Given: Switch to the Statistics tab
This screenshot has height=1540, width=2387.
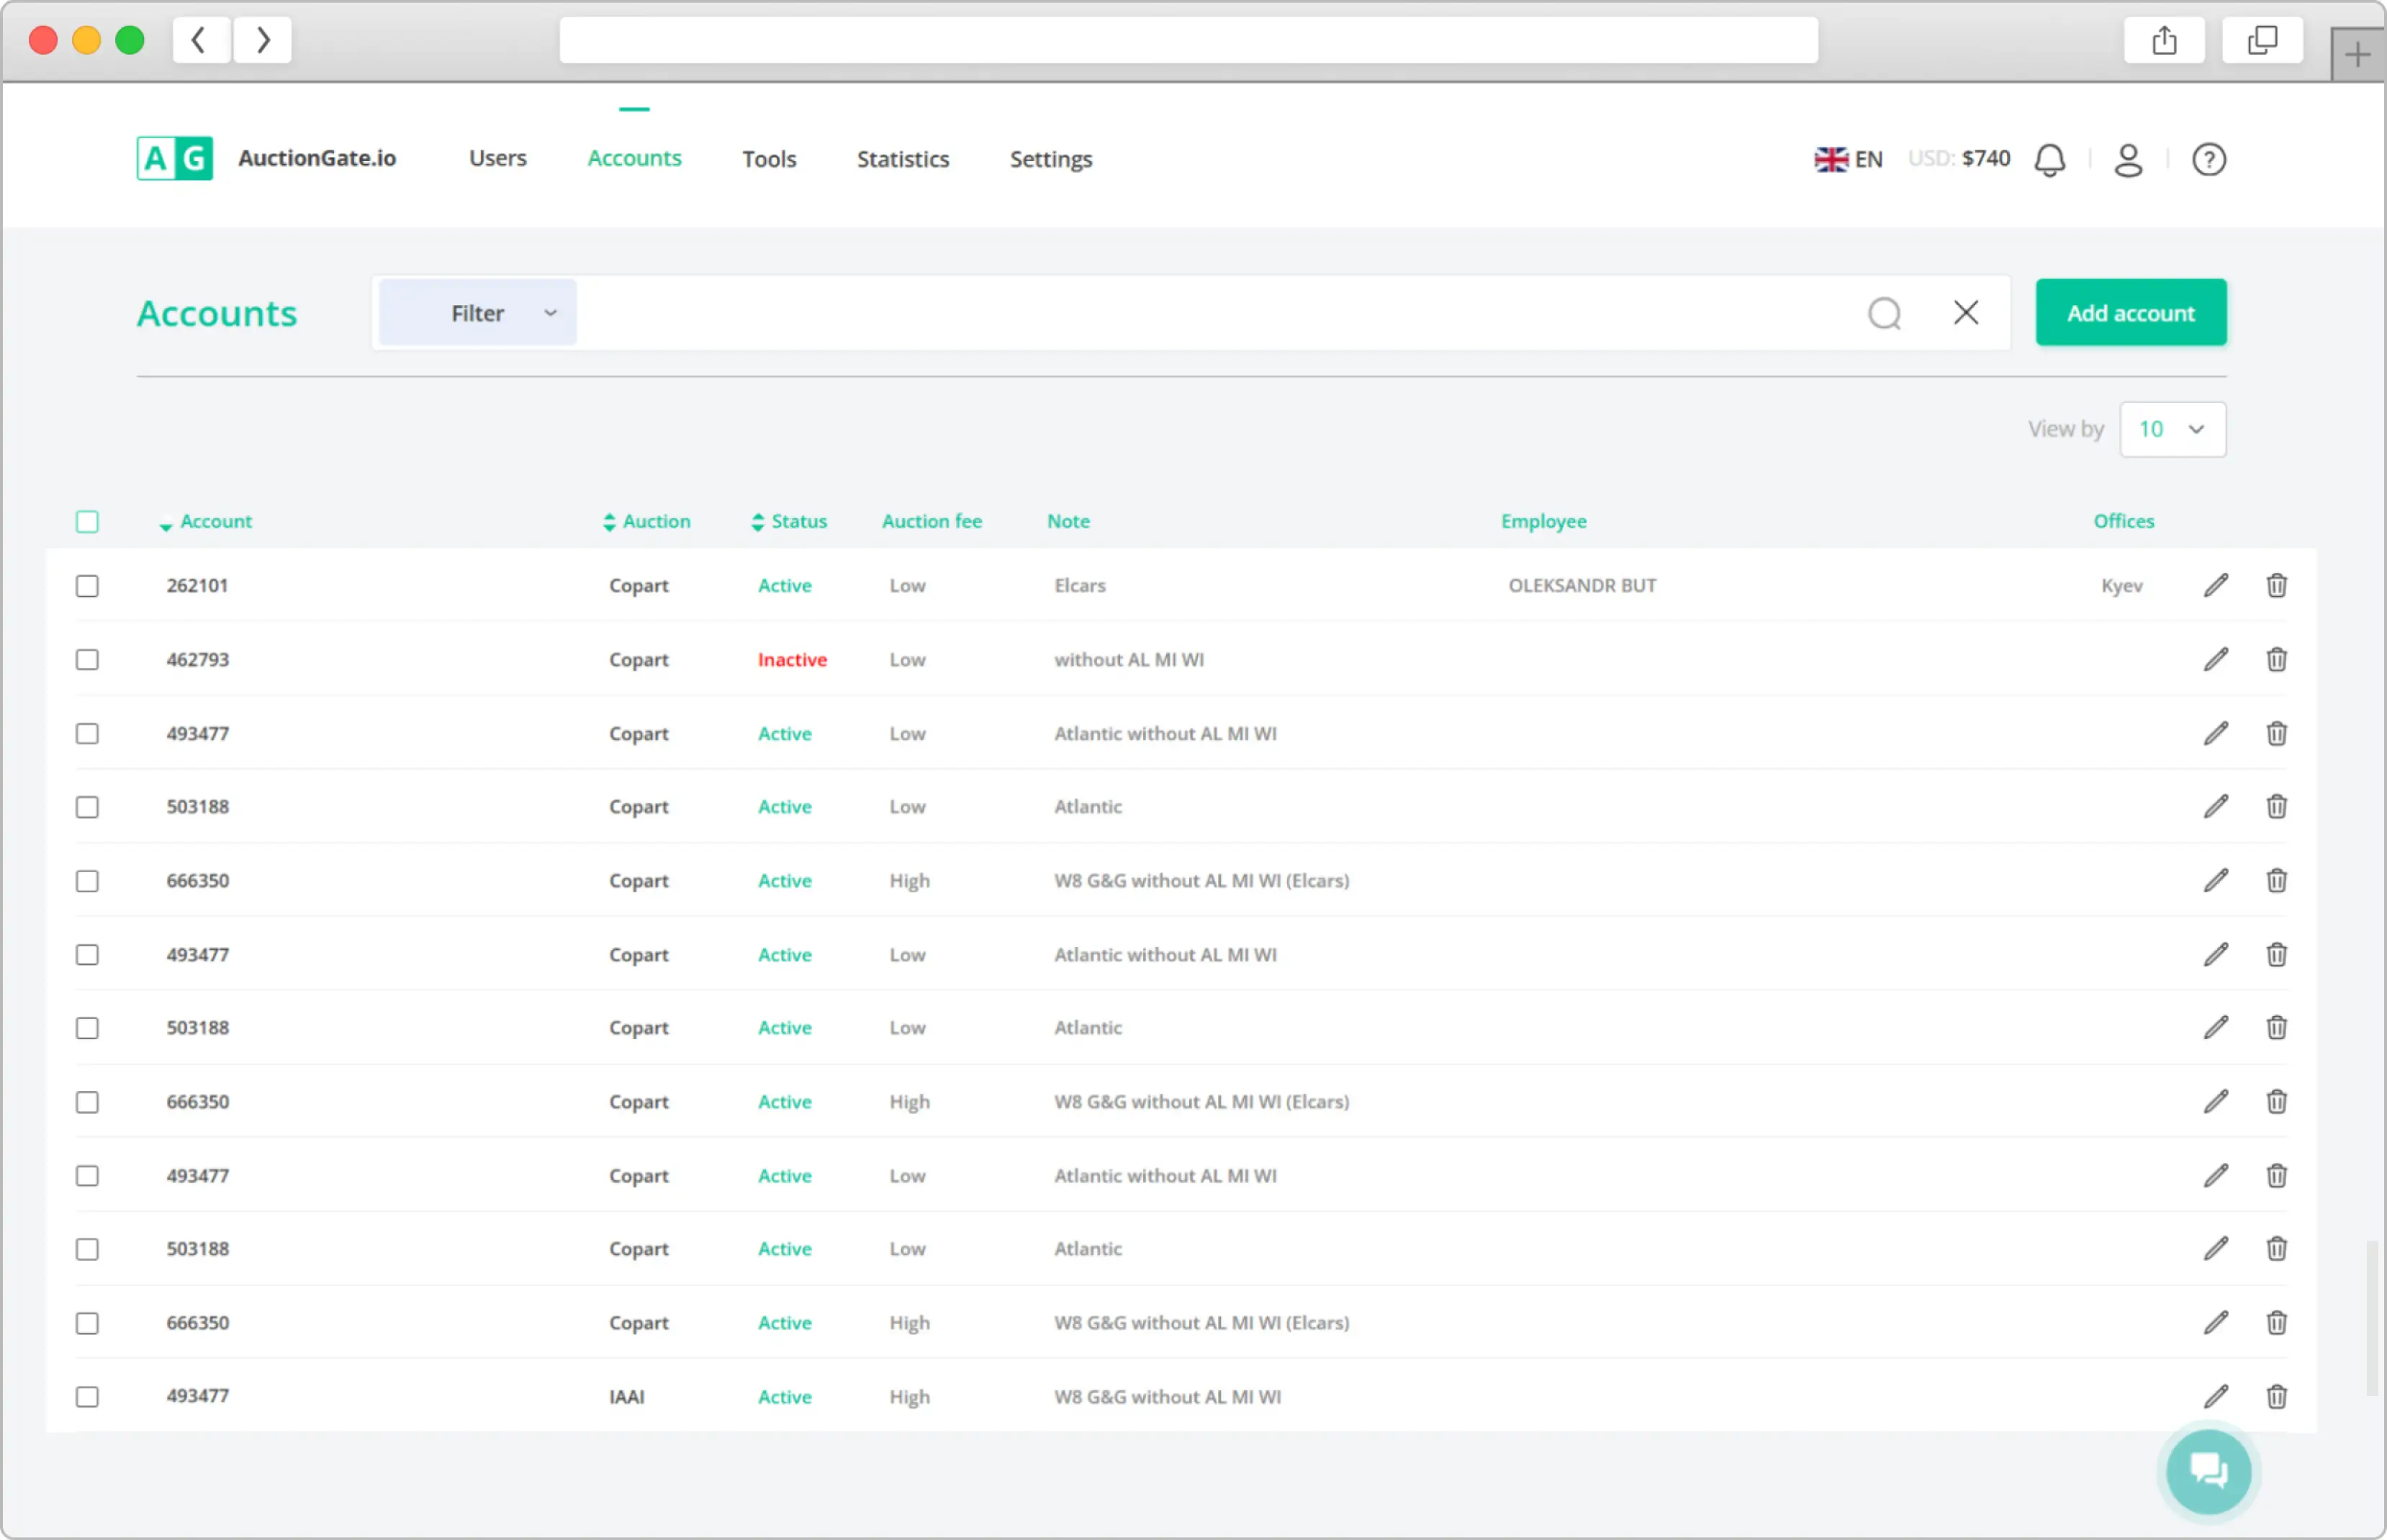Looking at the screenshot, I should coord(902,159).
